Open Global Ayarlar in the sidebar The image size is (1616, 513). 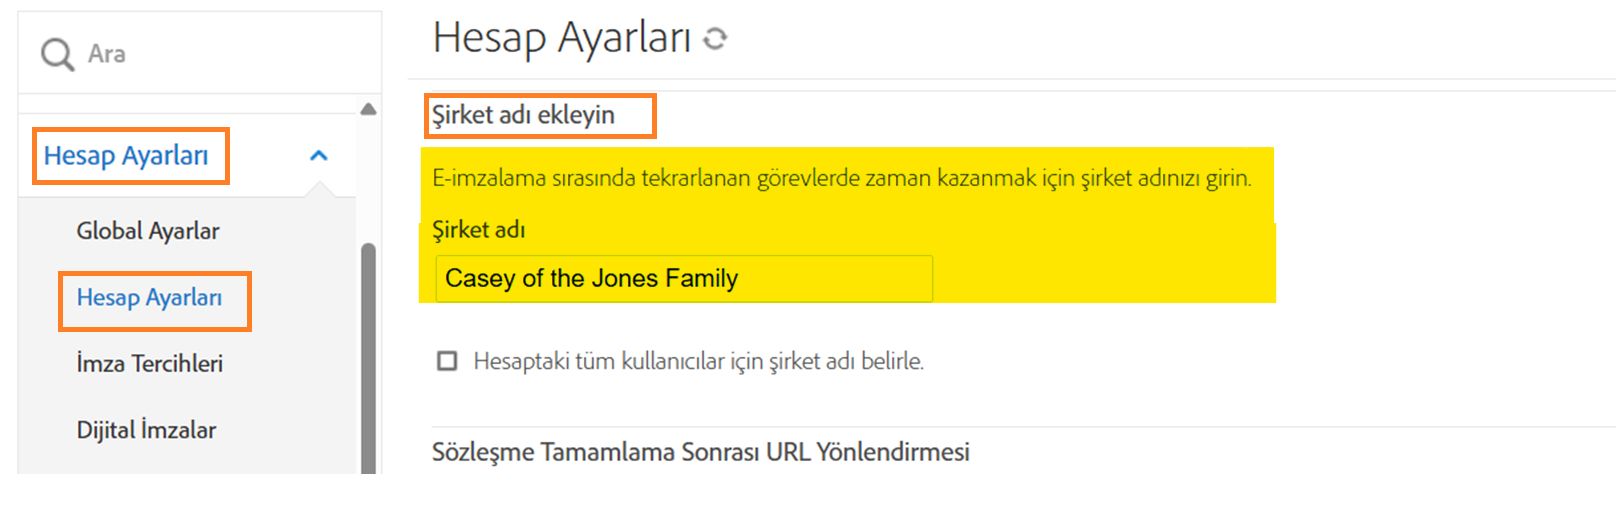pyautogui.click(x=148, y=231)
